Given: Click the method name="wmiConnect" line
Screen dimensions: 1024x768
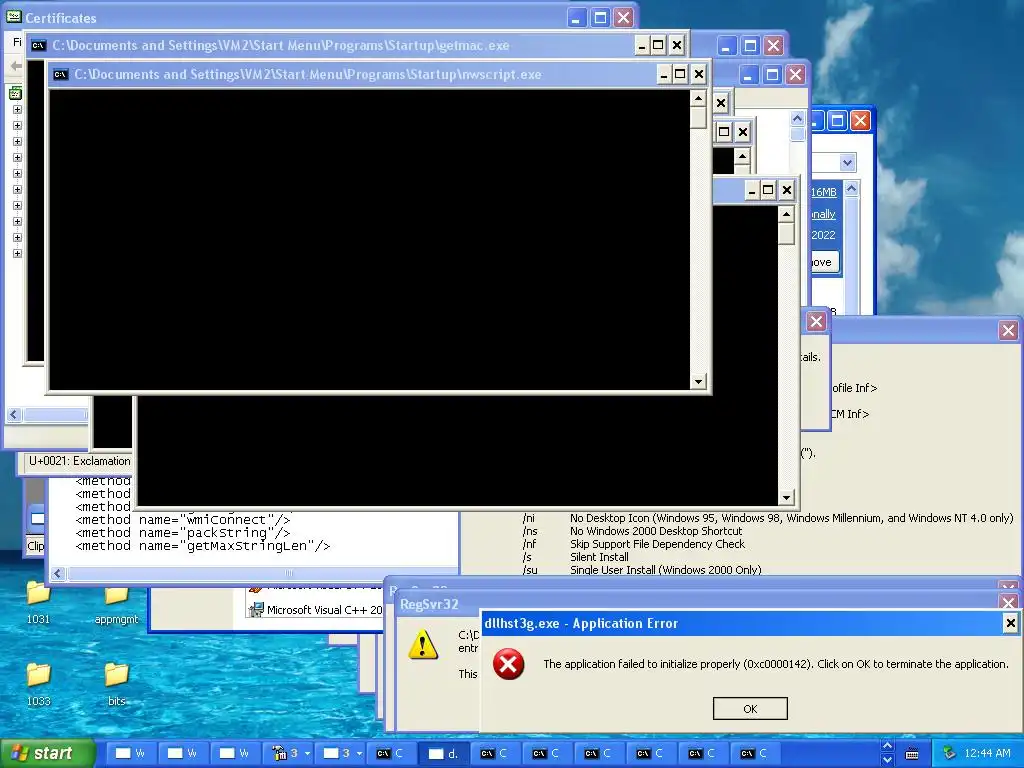Looking at the screenshot, I should (x=183, y=520).
